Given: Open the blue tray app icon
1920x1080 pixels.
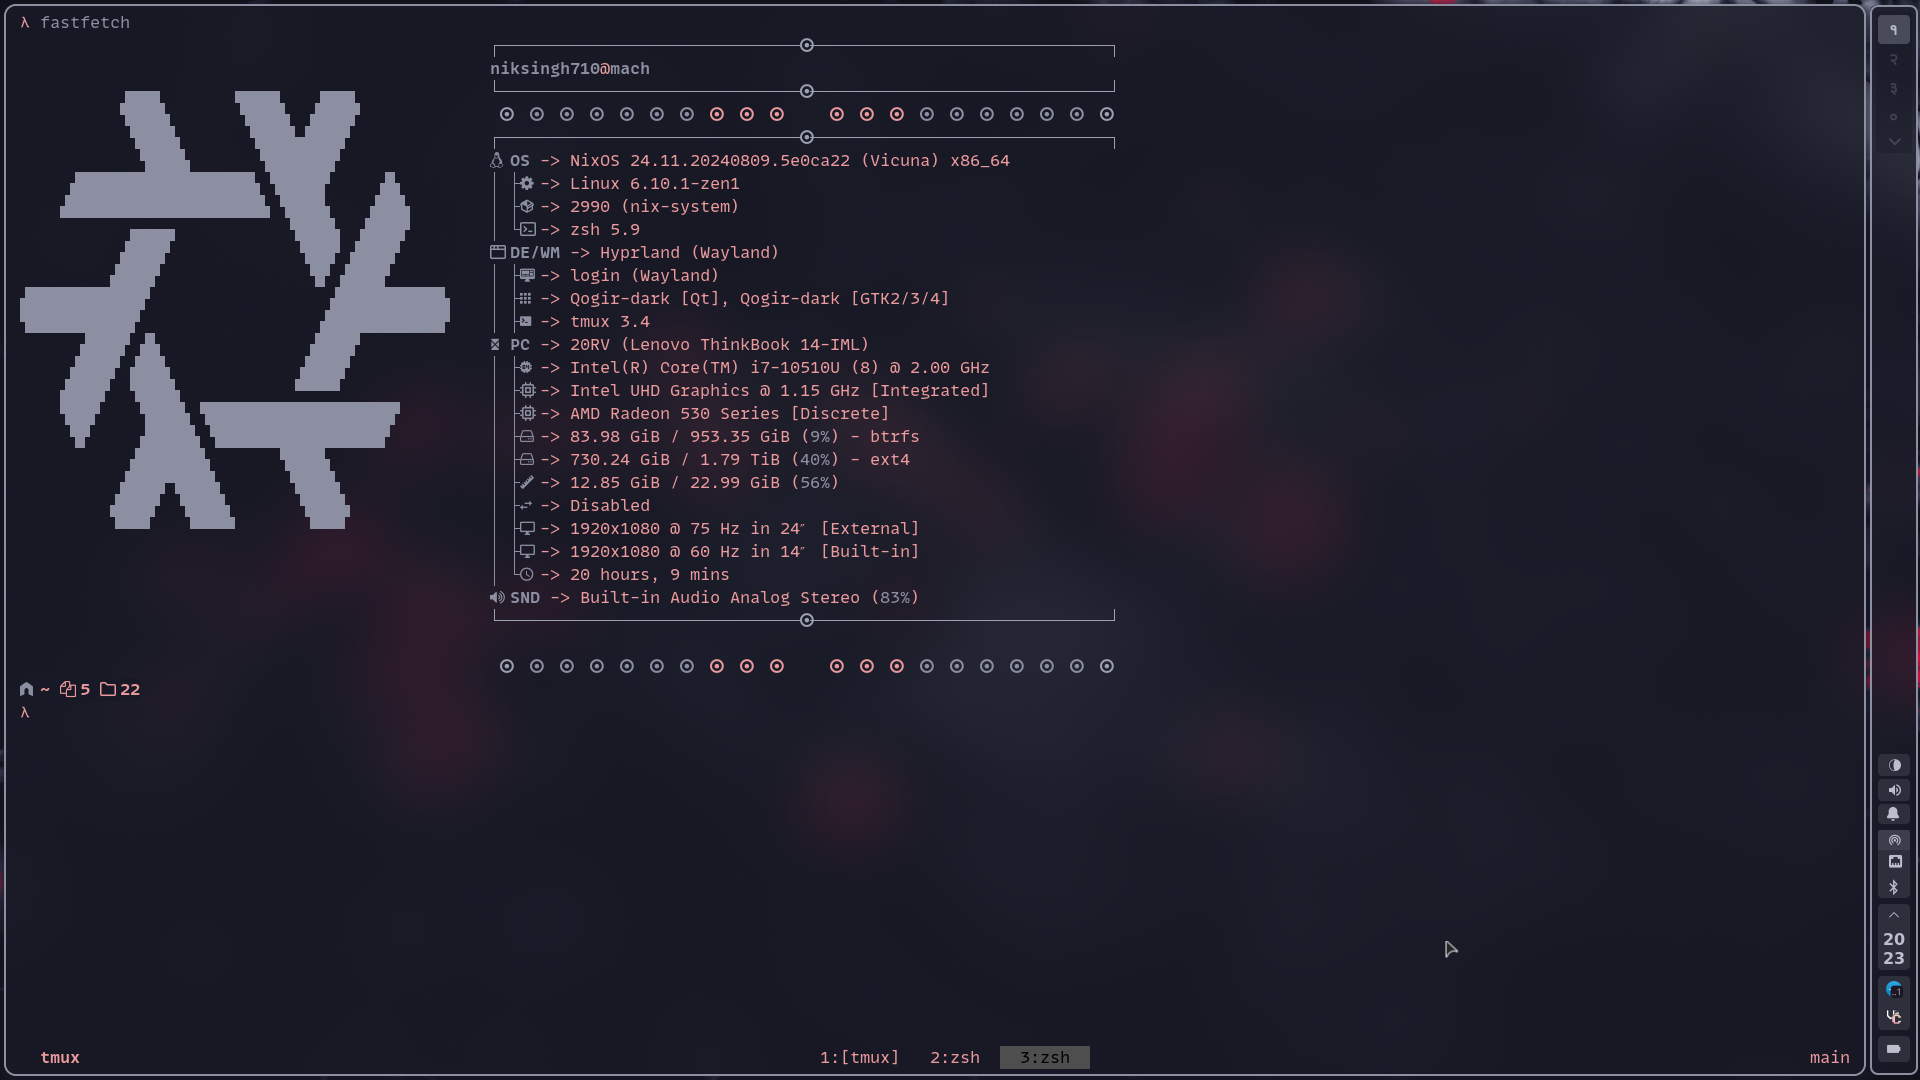Looking at the screenshot, I should point(1893,989).
